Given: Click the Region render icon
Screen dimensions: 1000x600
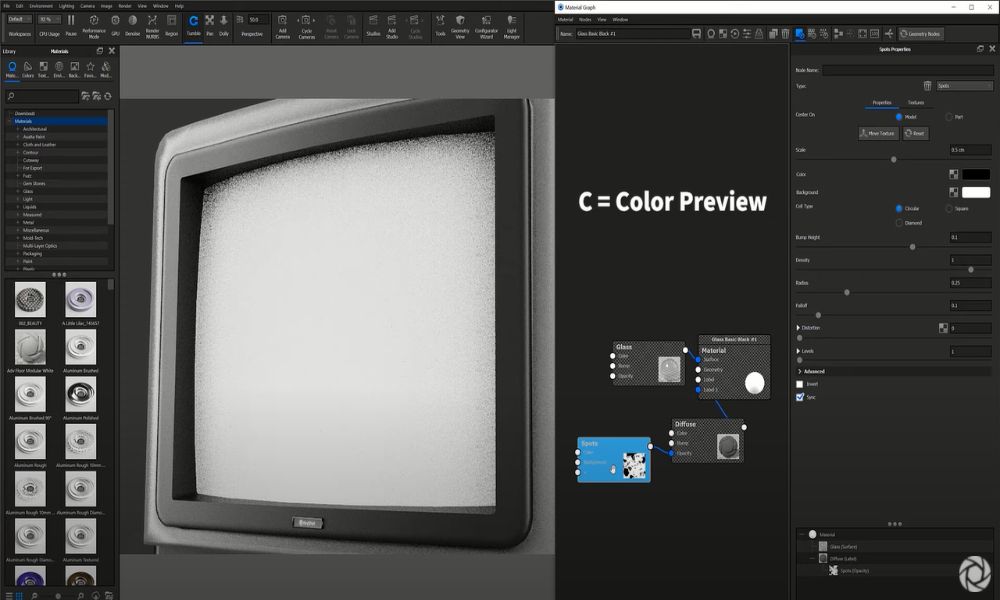Looking at the screenshot, I should (x=171, y=24).
